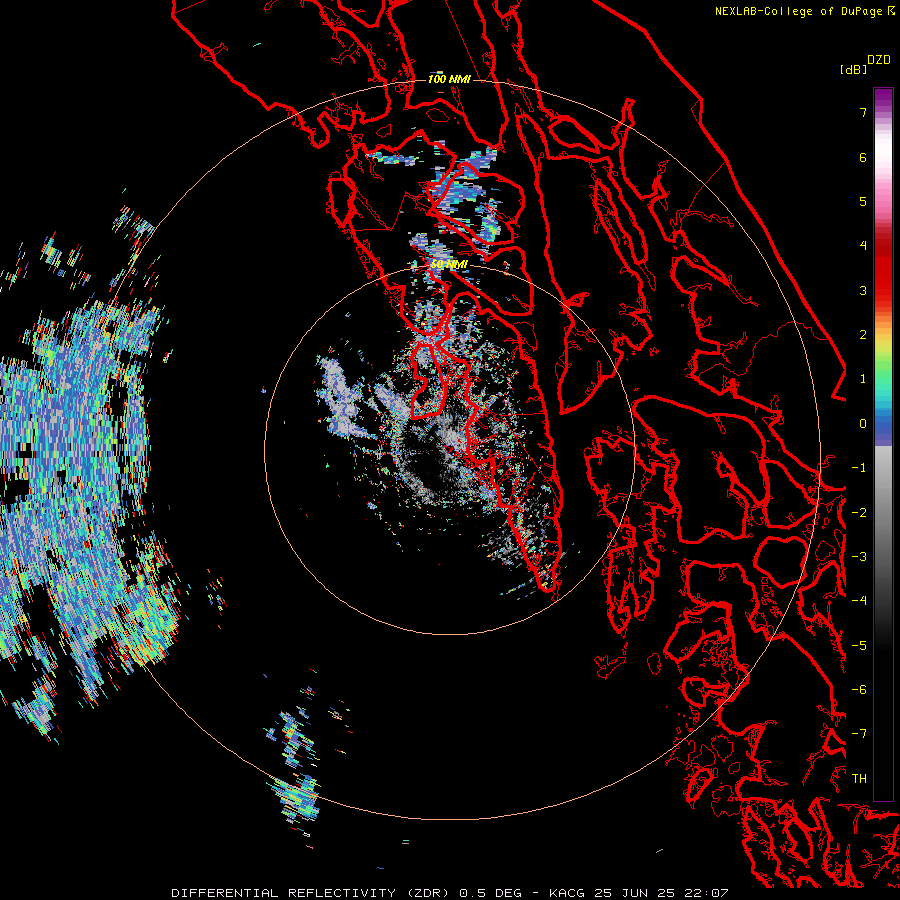Select the 2 value on color scale
Viewport: 900px width, 900px height.
863,335
